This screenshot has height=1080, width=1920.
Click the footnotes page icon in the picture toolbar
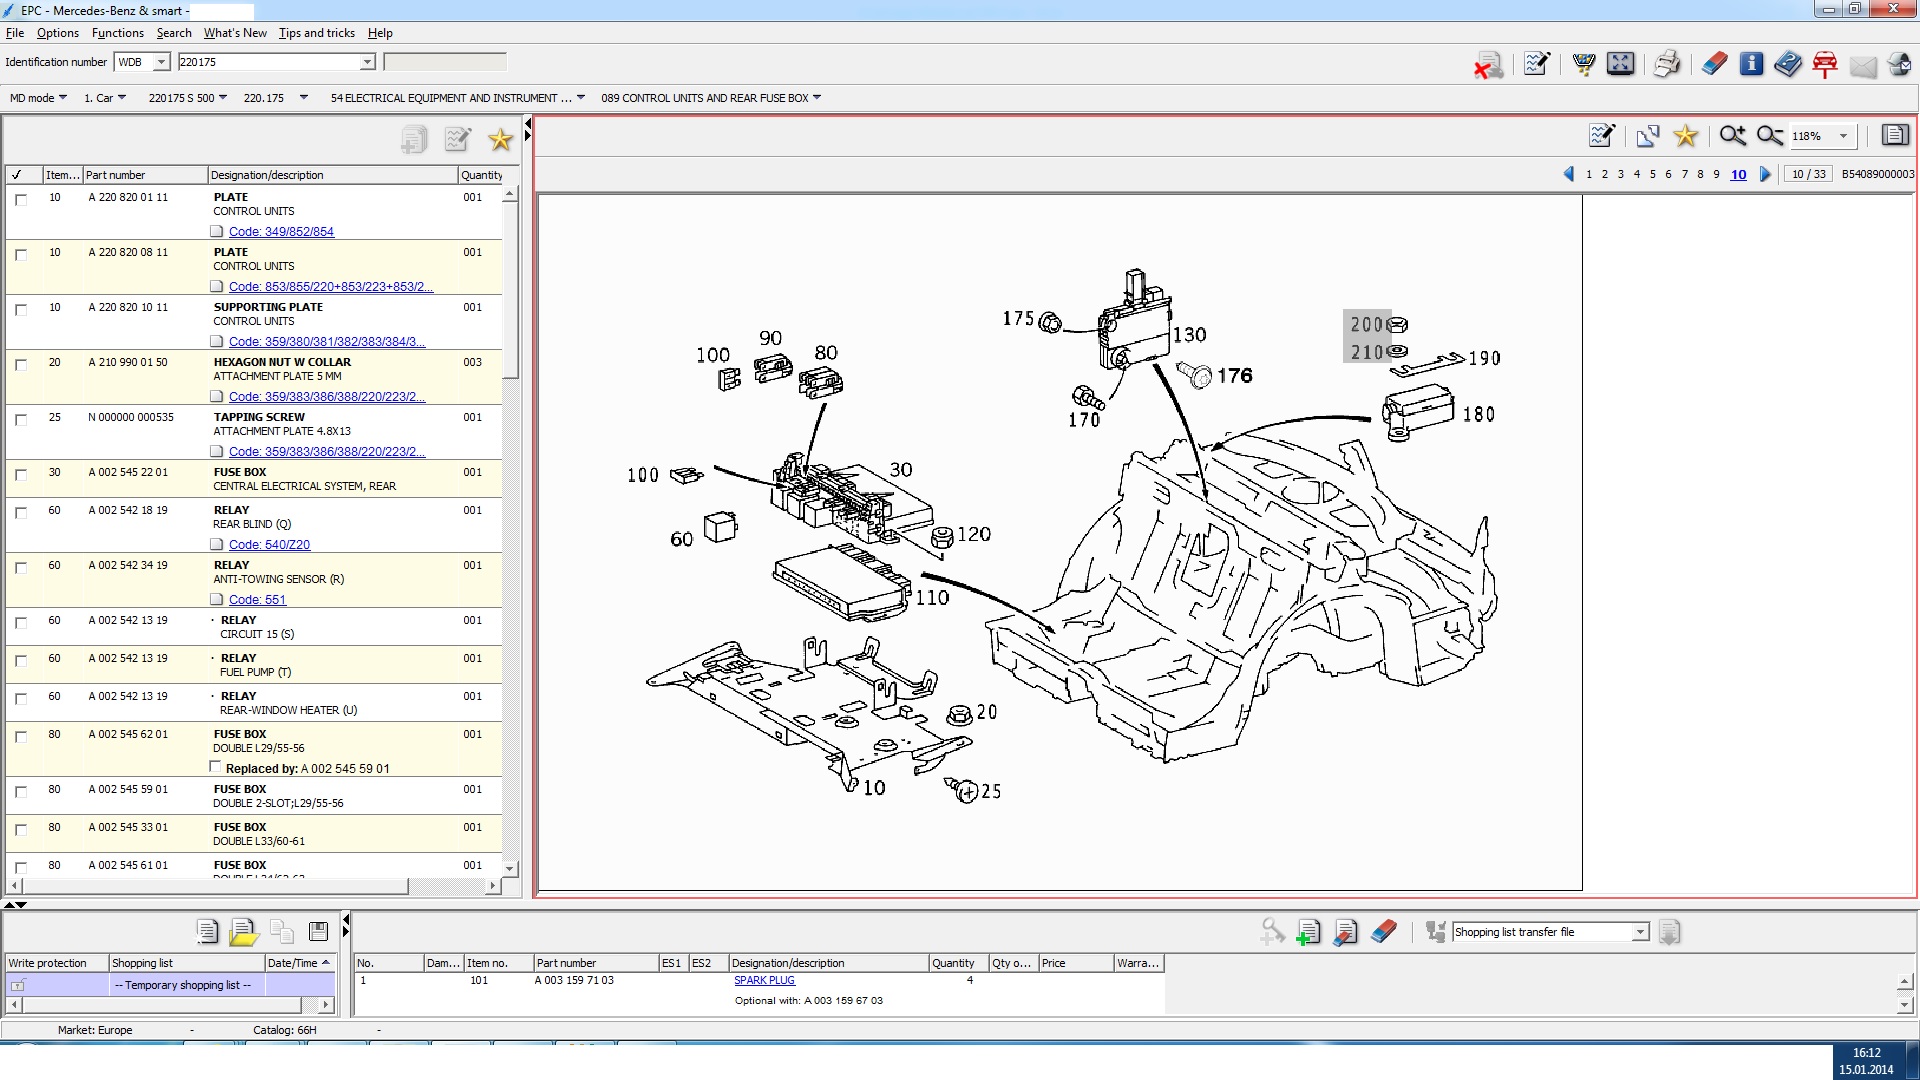1895,135
